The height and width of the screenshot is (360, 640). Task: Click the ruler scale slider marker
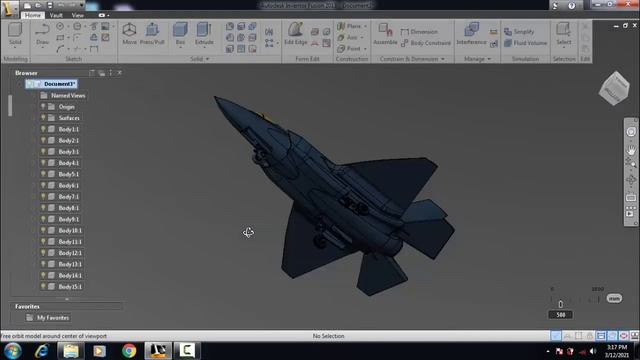click(x=560, y=304)
